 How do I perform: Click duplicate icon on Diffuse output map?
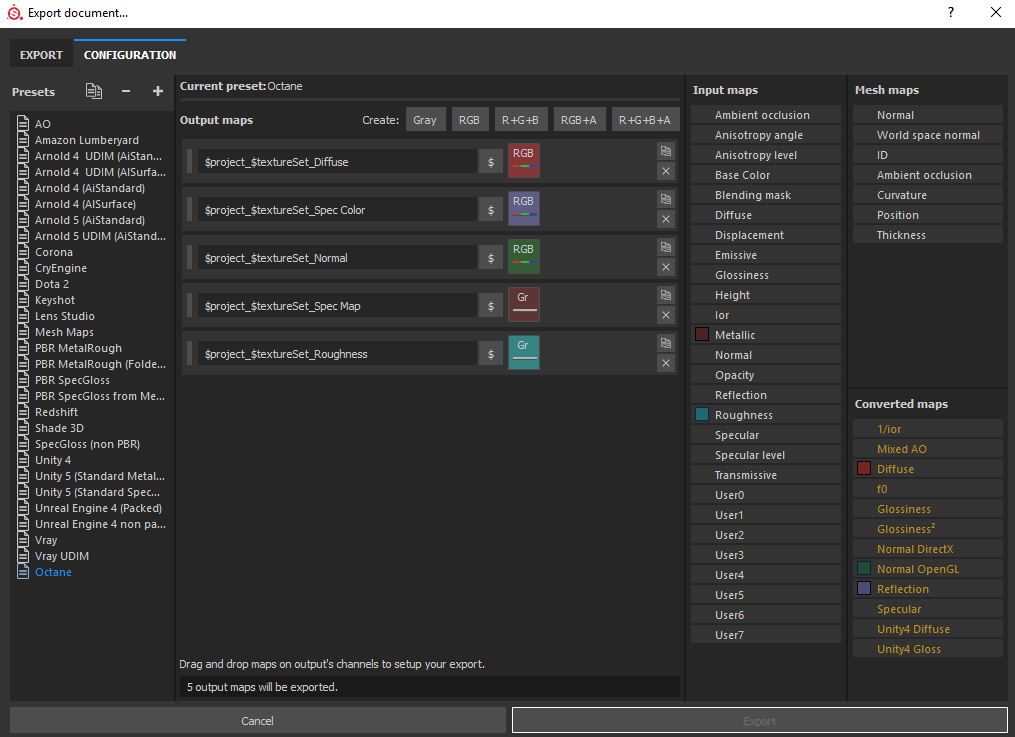[x=665, y=151]
